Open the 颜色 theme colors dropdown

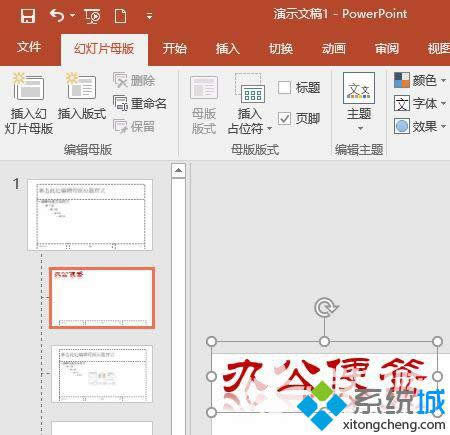[x=420, y=80]
